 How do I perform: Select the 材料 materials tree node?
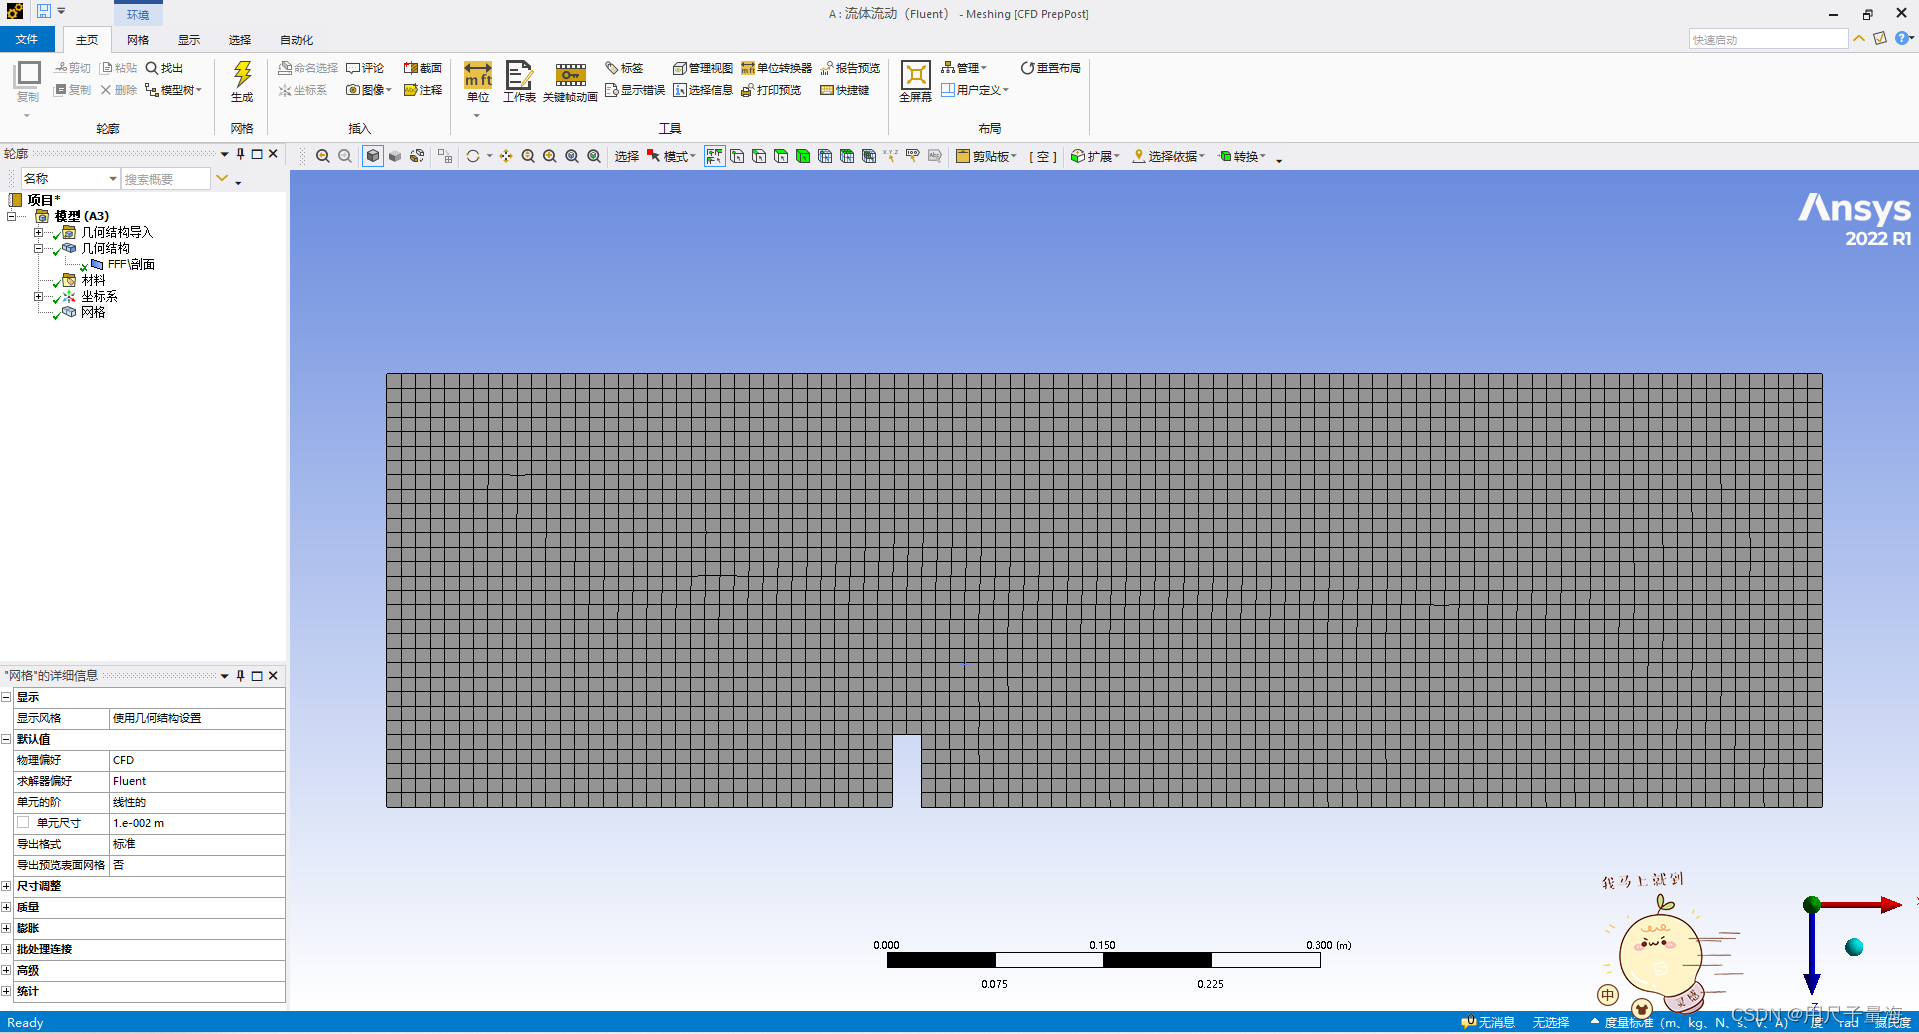tap(93, 280)
